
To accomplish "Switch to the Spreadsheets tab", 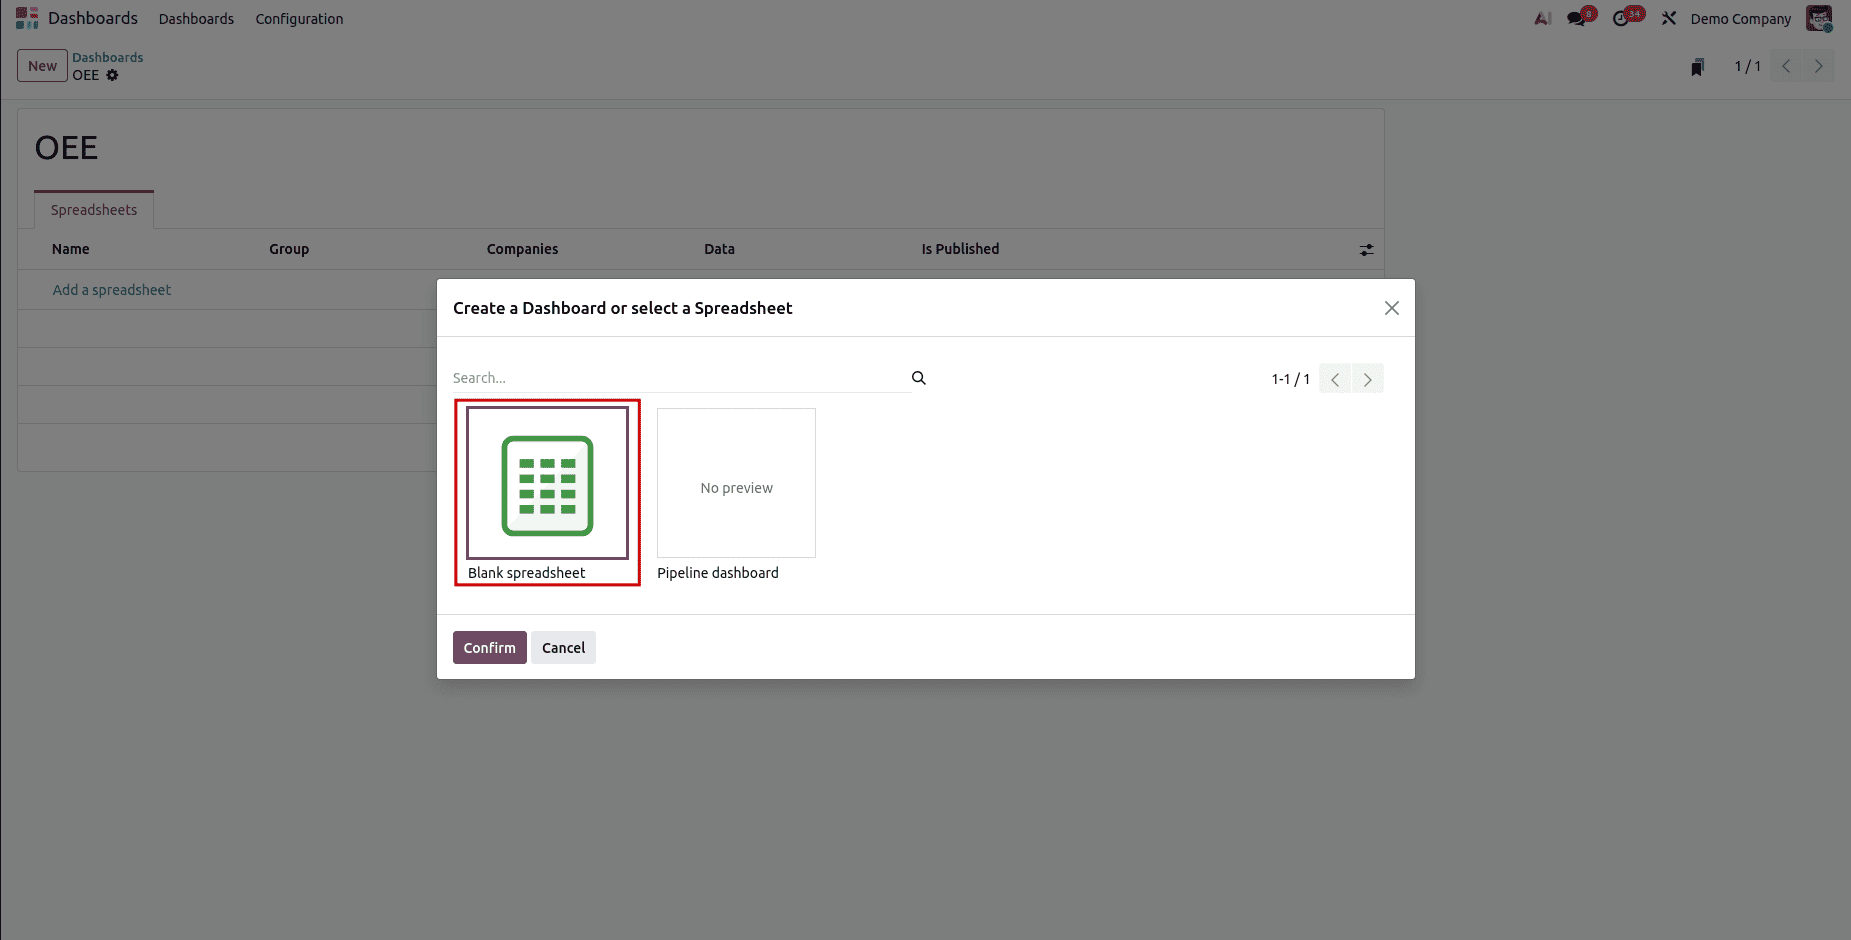I will pos(93,209).
